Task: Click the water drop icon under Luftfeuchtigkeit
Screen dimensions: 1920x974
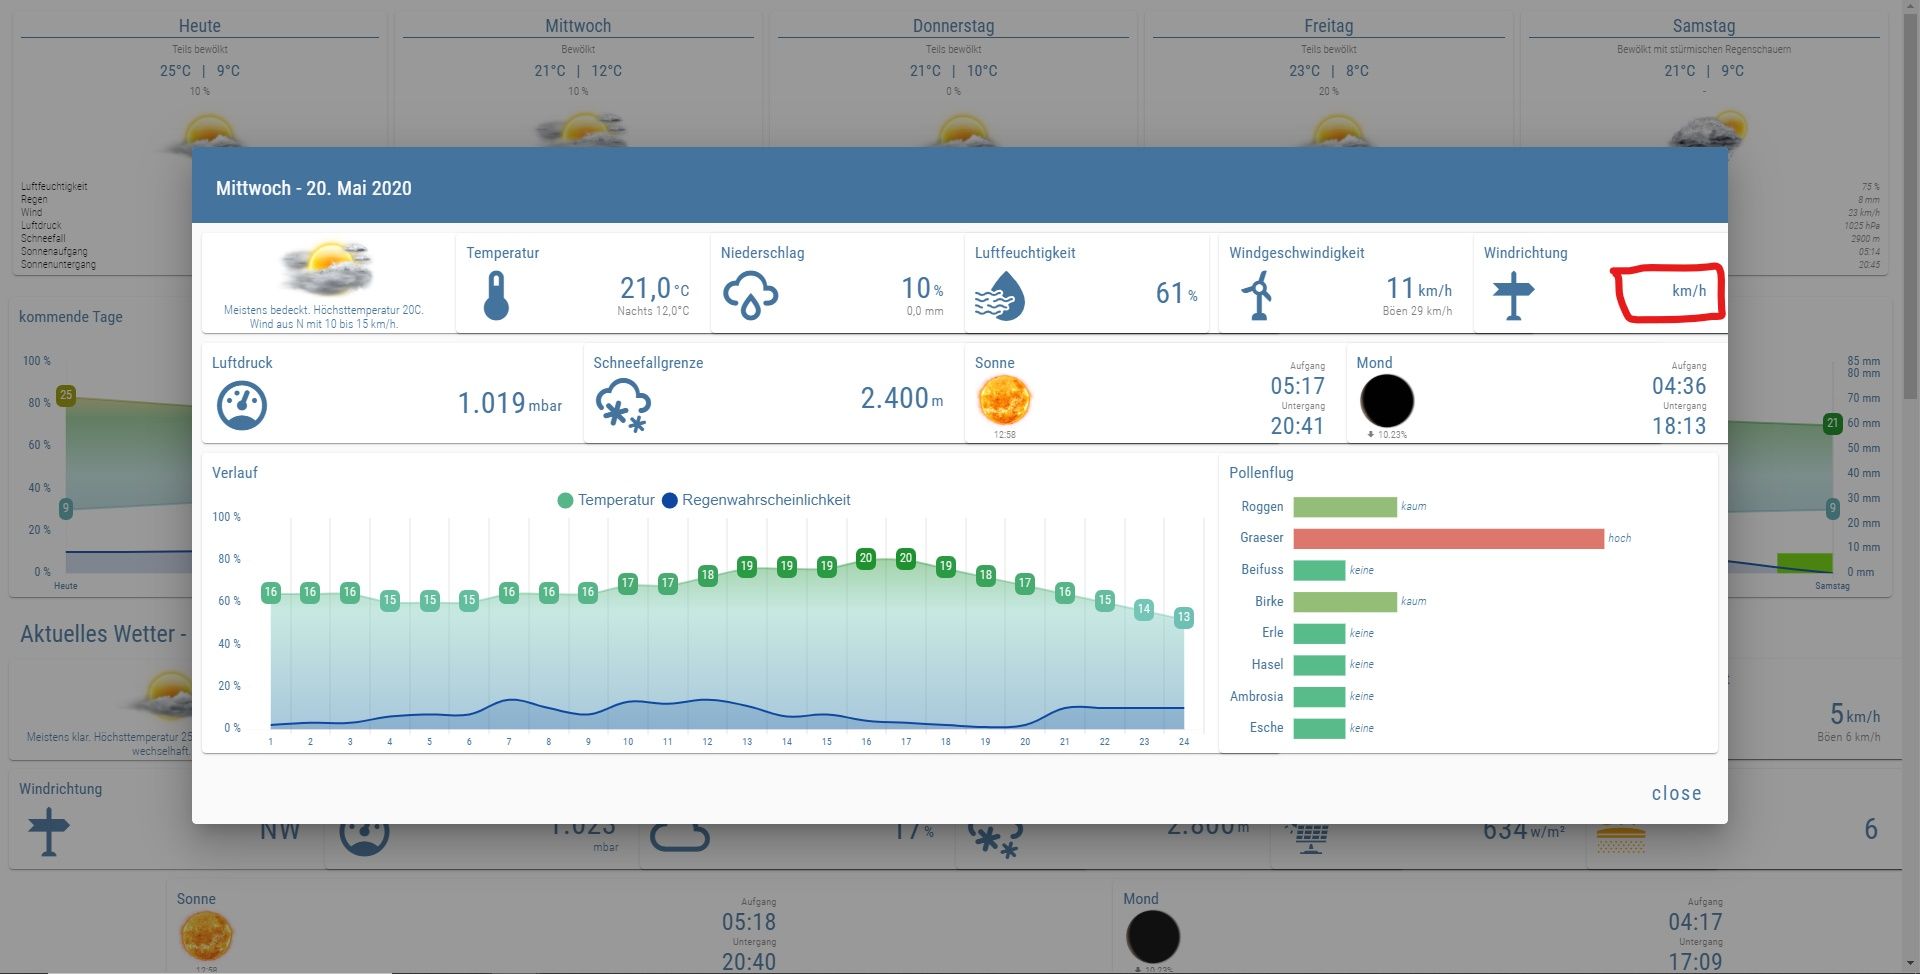Action: pos(1001,296)
